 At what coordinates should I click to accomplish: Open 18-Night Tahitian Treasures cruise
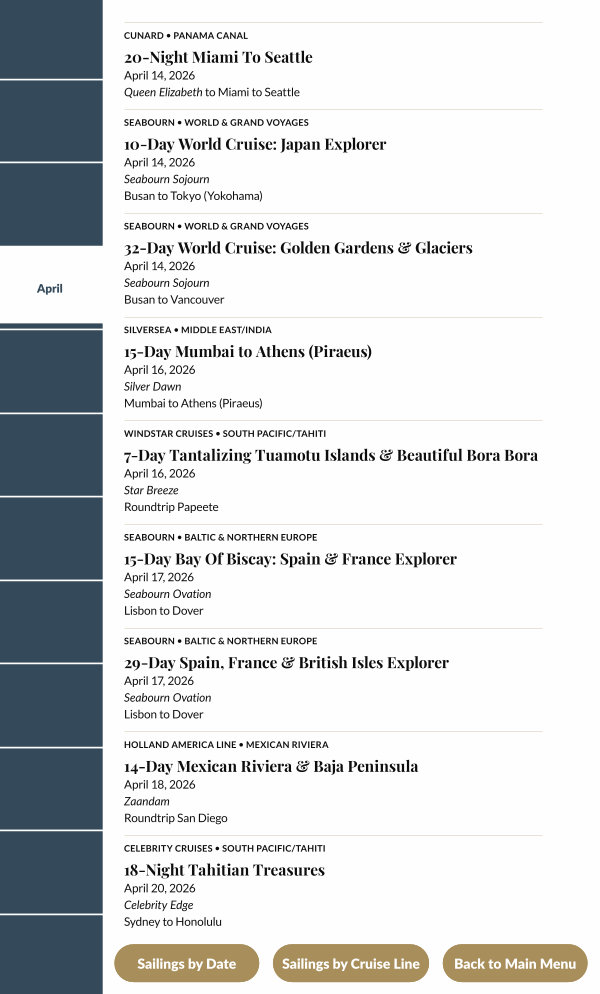[224, 870]
